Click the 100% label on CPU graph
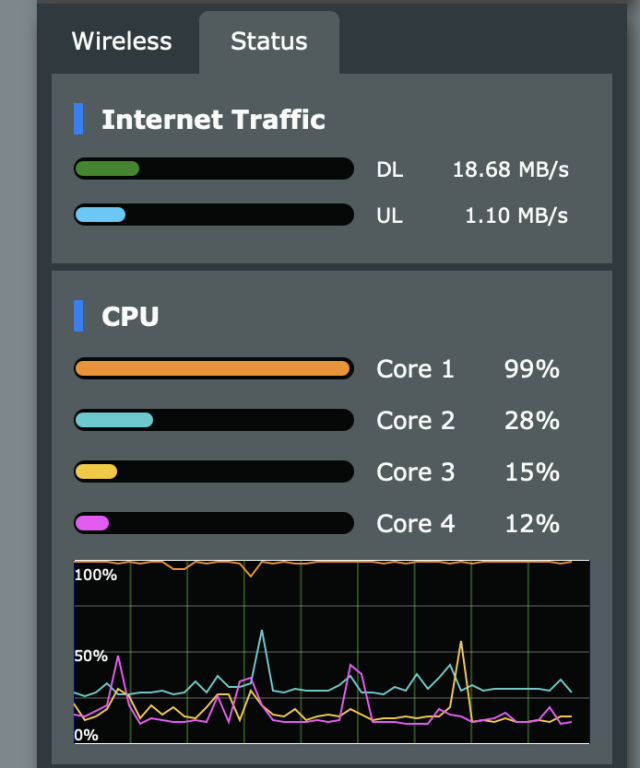 95,575
